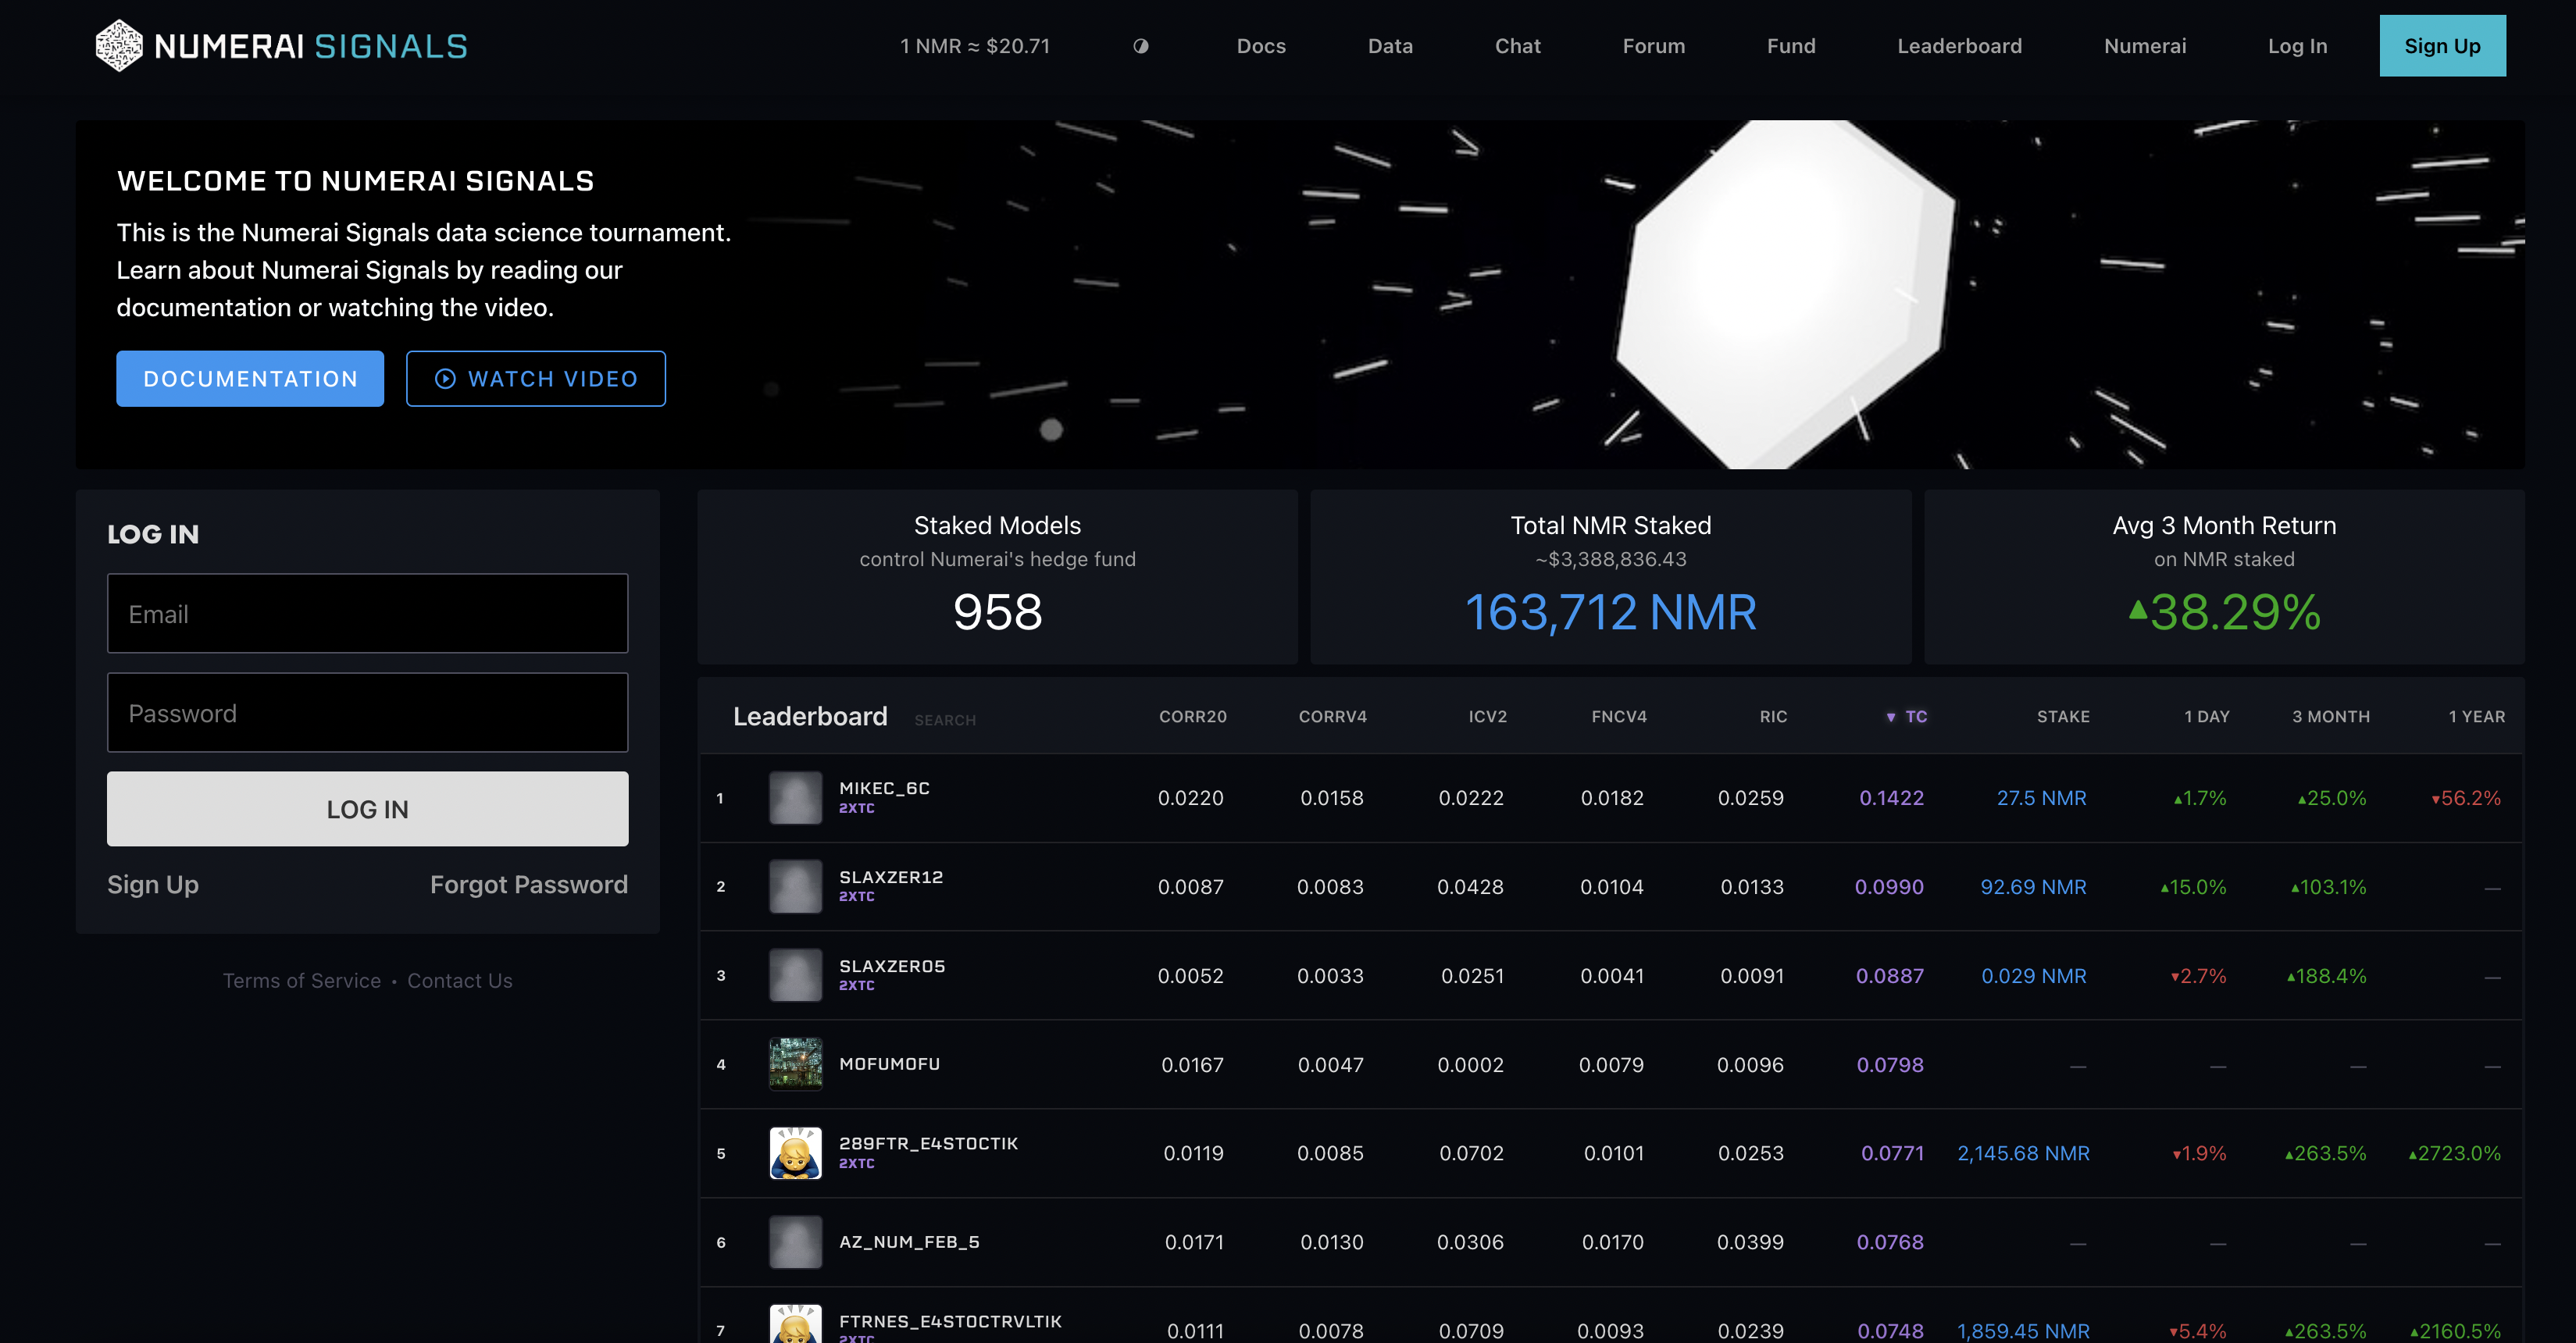Click the play icon in Watch Video

pyautogui.click(x=445, y=379)
